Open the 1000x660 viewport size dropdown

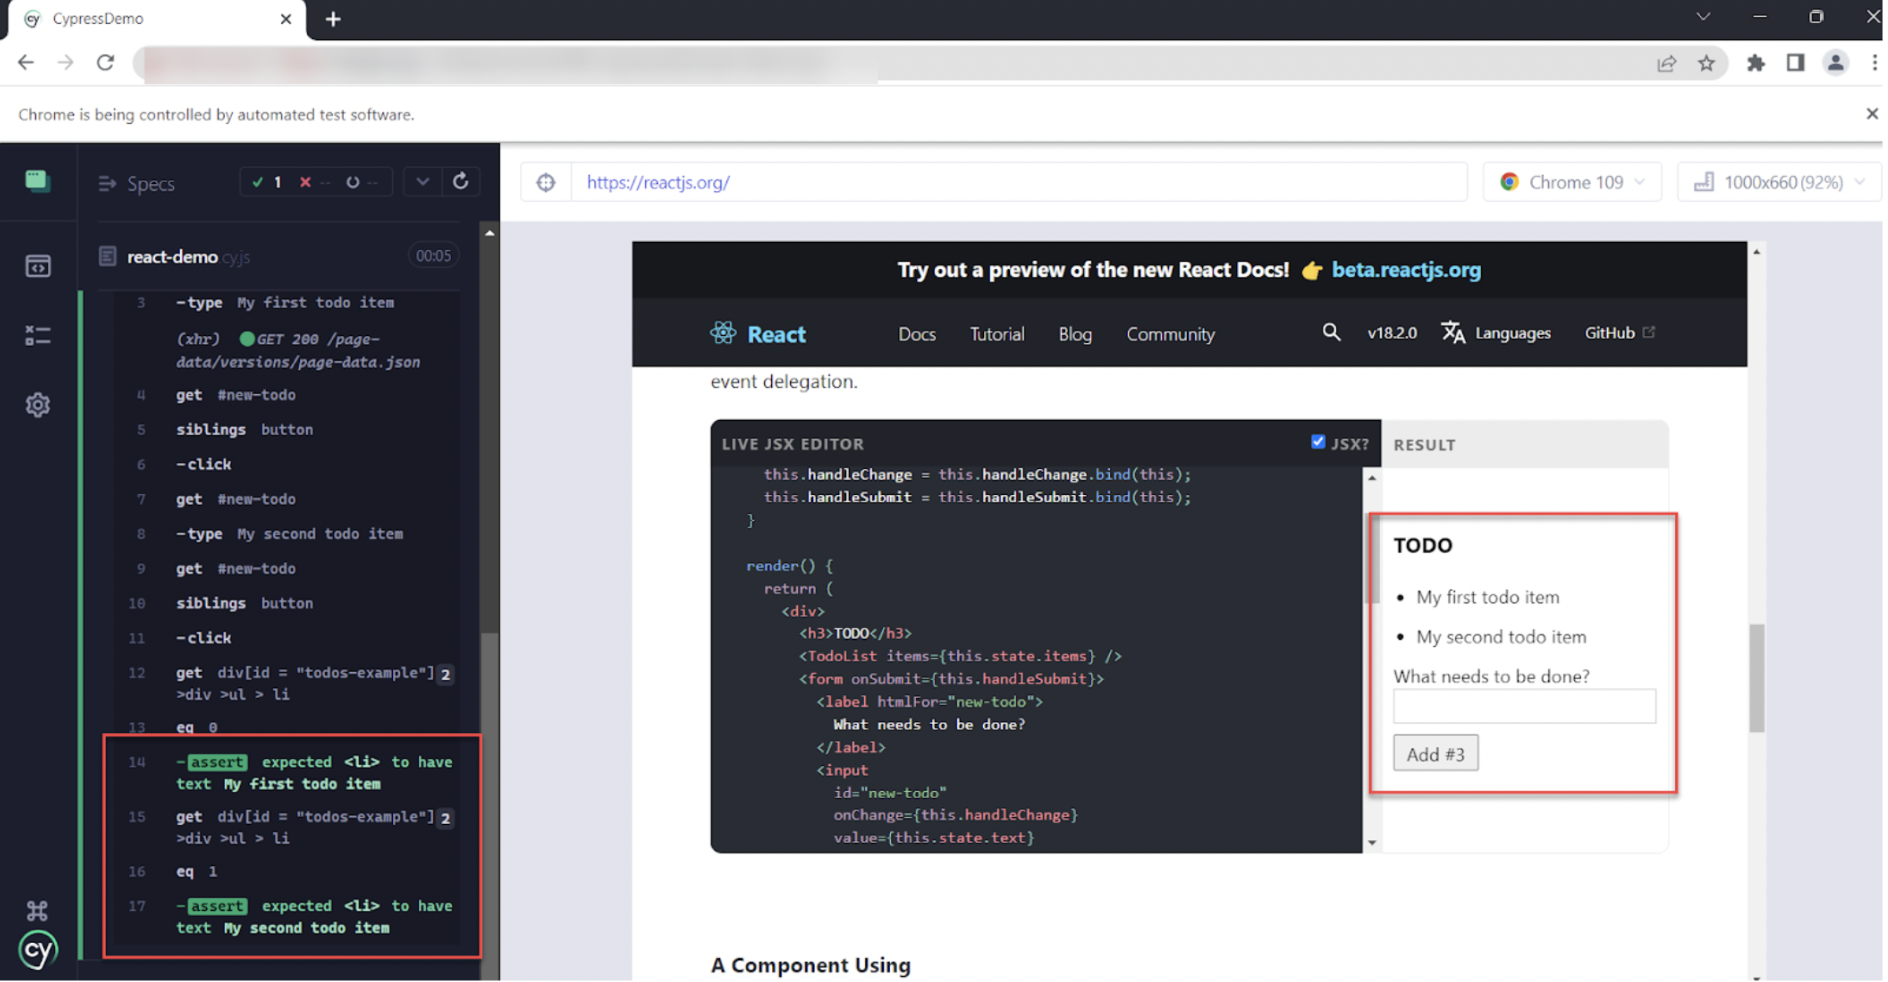point(1778,182)
